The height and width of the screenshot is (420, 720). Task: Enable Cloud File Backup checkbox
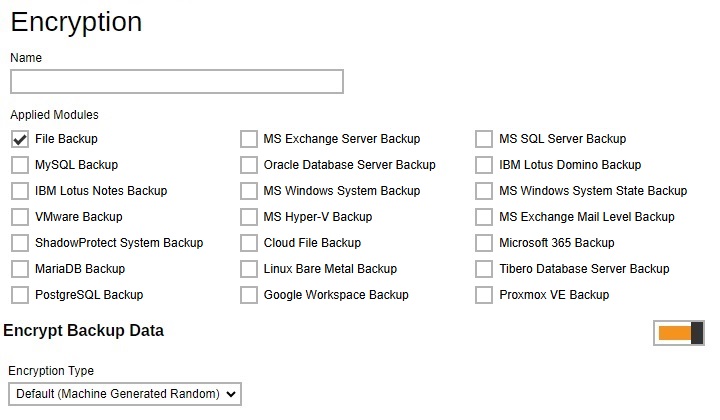(x=249, y=243)
